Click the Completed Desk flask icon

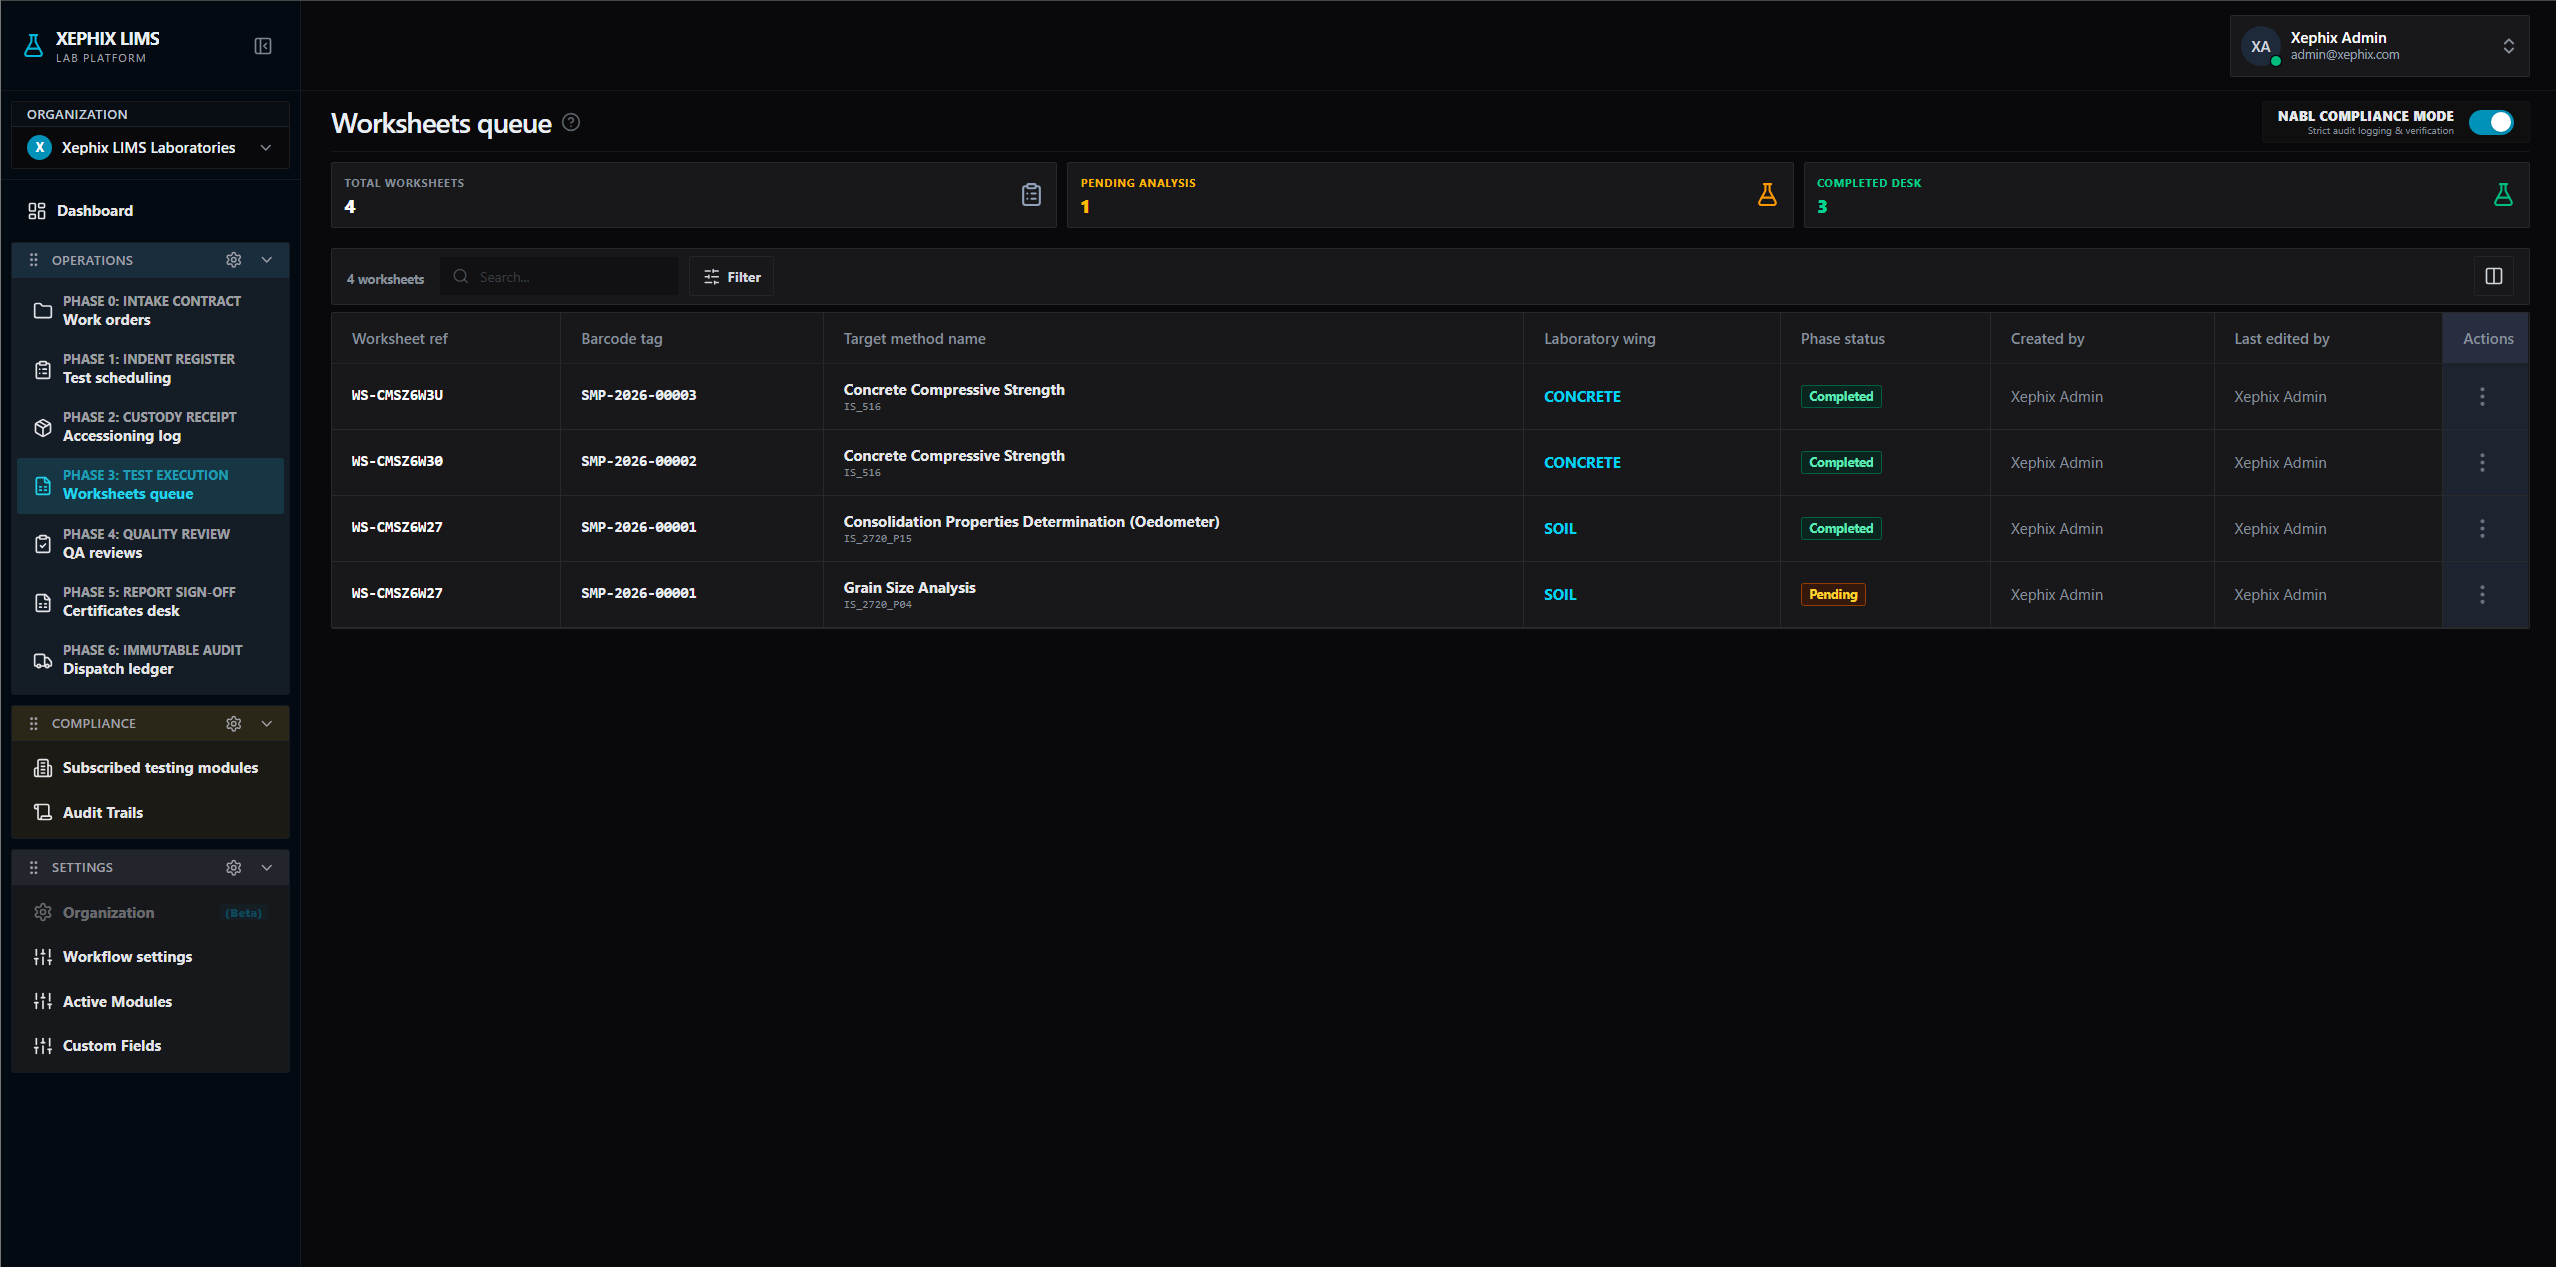point(2503,195)
